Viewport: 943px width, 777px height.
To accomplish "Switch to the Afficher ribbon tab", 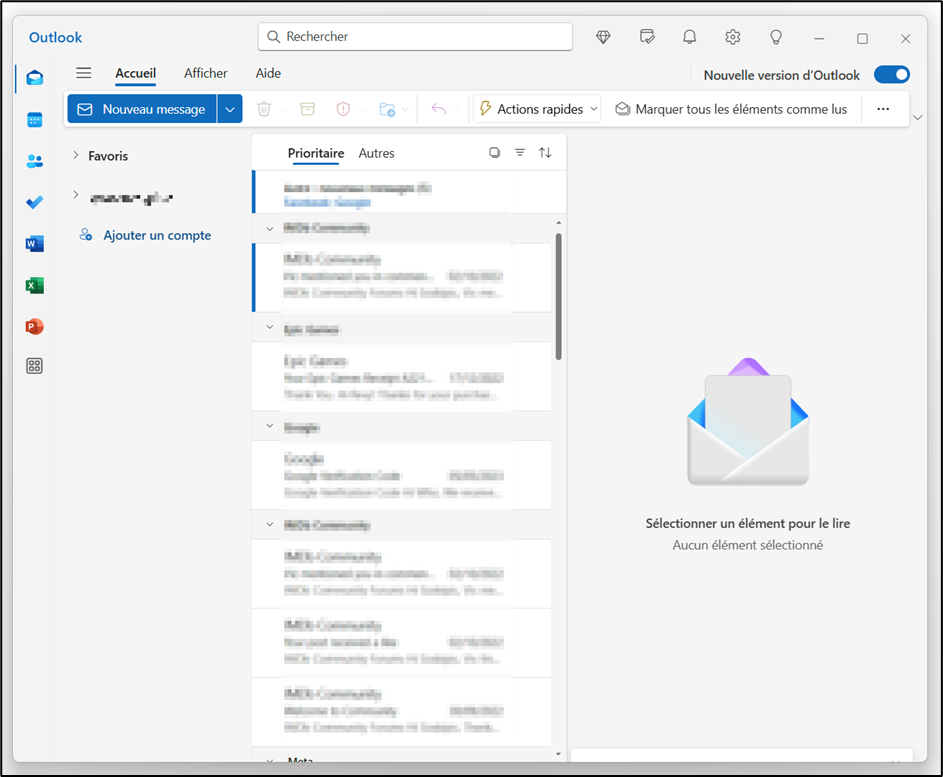I will coord(205,73).
